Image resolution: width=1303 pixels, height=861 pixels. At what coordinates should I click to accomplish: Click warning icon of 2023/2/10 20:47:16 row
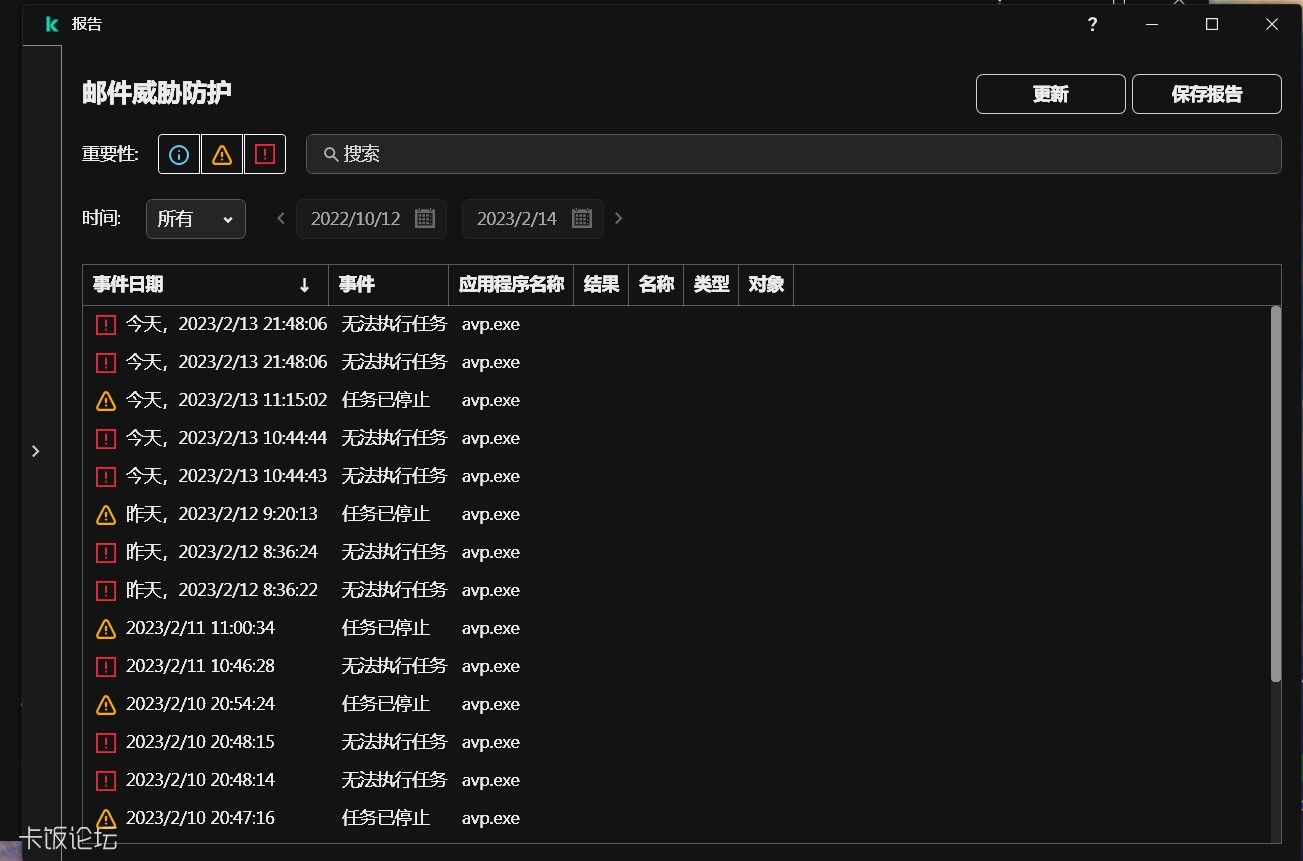coord(106,818)
